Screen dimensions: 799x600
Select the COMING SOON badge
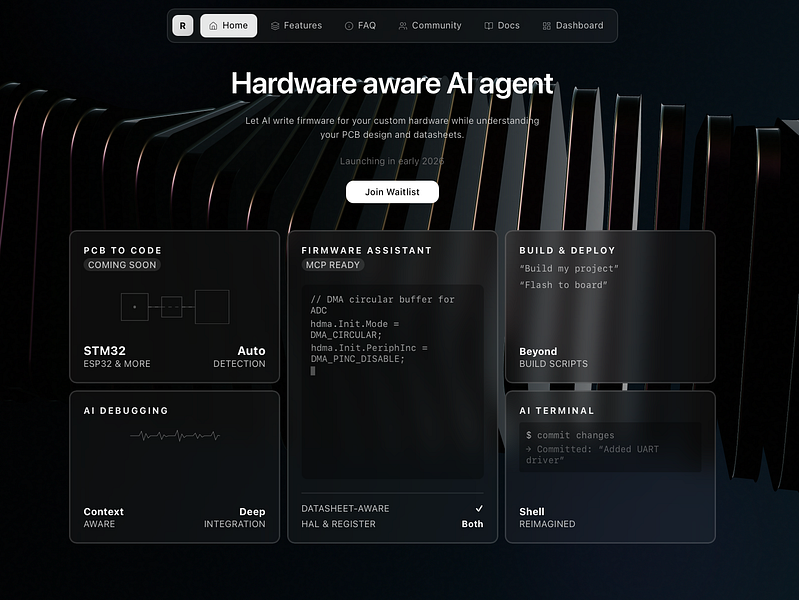click(122, 265)
